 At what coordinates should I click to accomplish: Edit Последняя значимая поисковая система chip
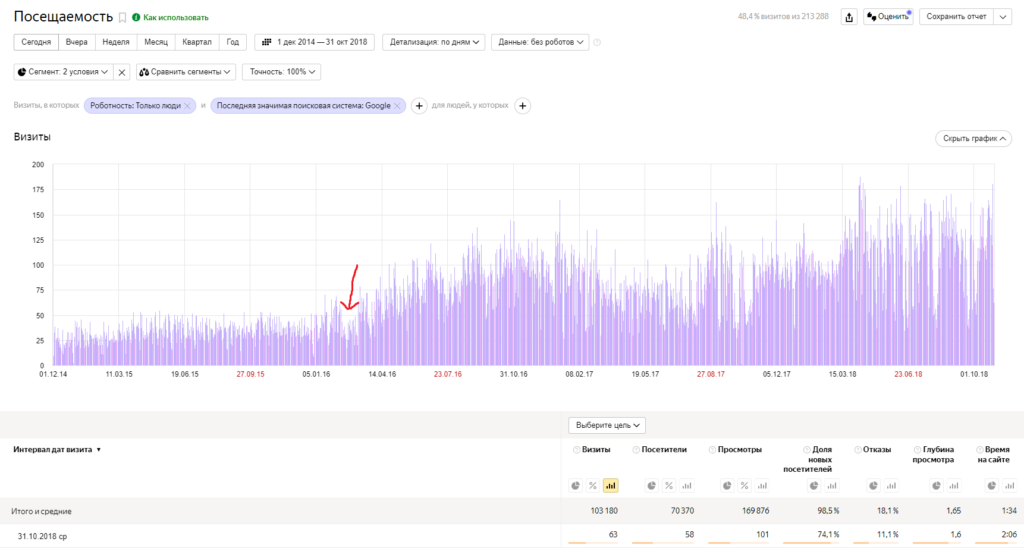coord(303,106)
